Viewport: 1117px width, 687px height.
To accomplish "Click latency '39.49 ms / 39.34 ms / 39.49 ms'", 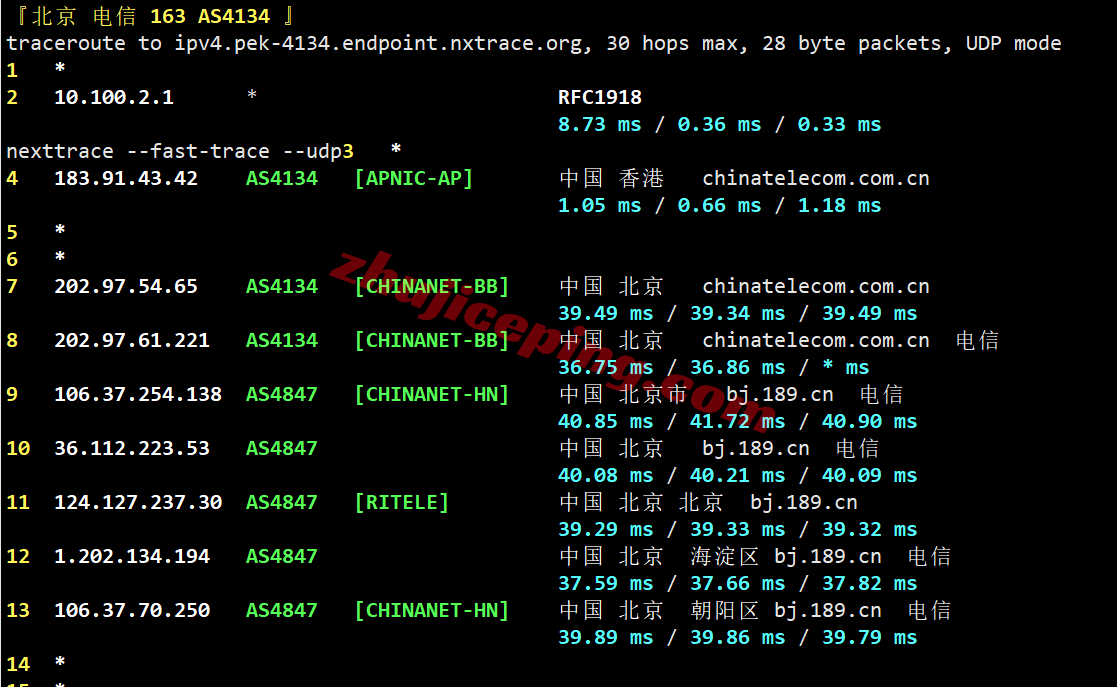I will (x=737, y=314).
